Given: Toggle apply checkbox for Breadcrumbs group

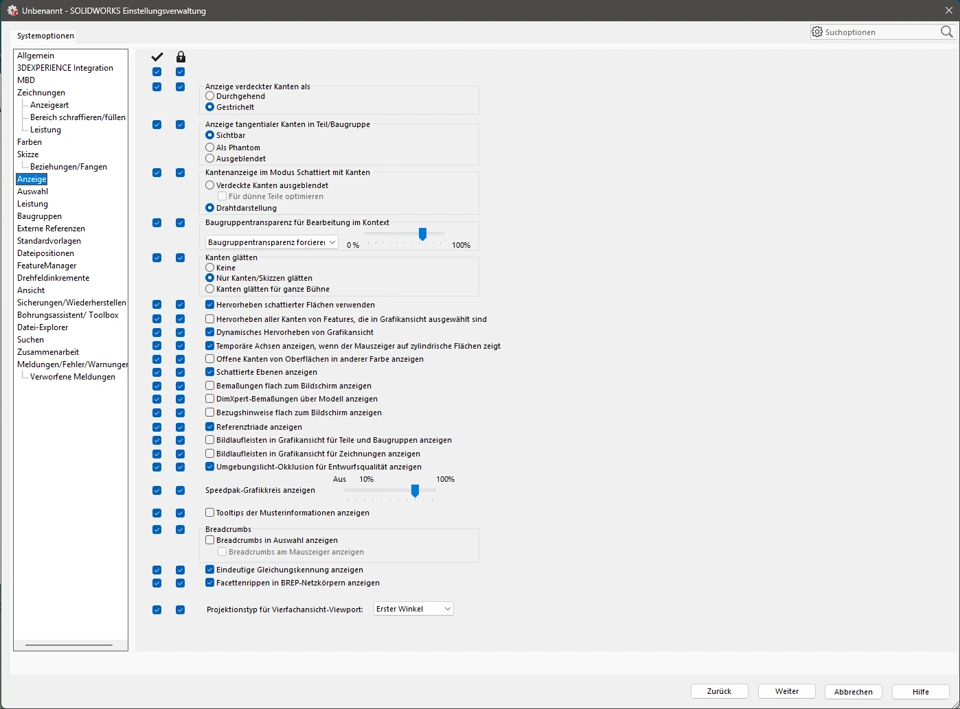Looking at the screenshot, I should pos(157,530).
